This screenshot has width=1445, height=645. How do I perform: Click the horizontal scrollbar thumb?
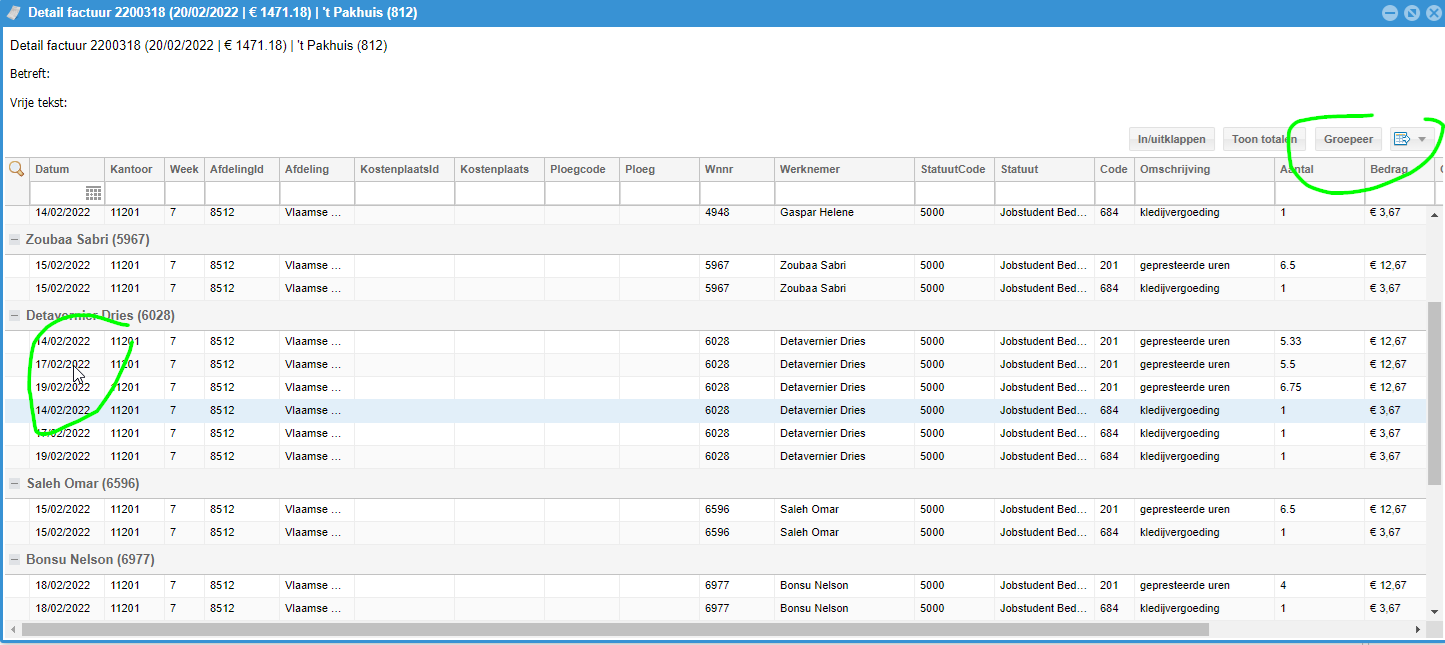(615, 630)
